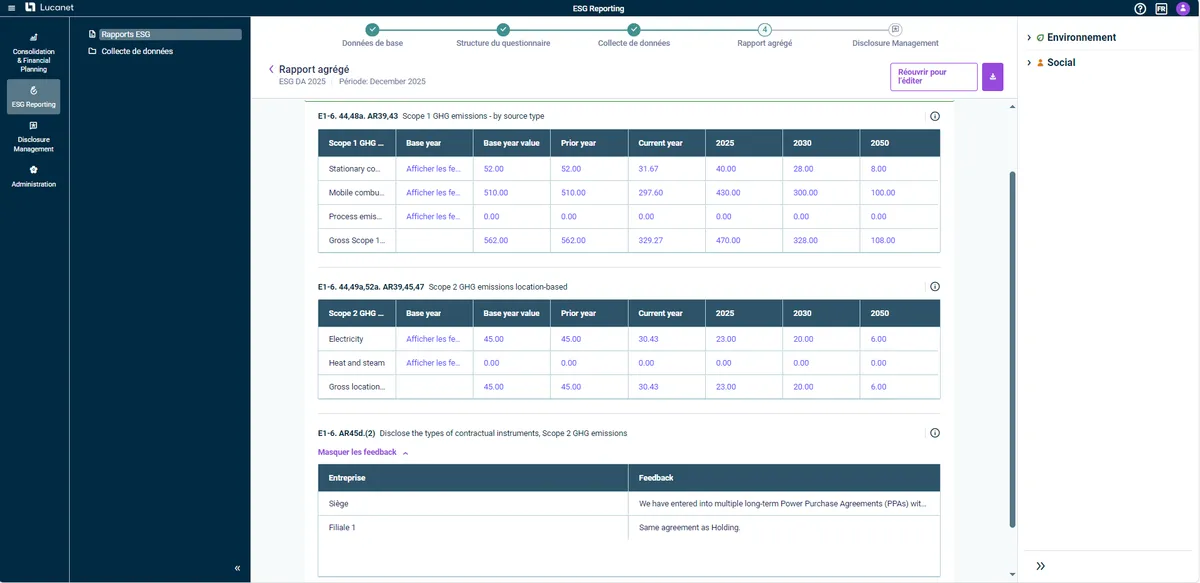Image resolution: width=1200 pixels, height=583 pixels.
Task: Click Electricity current year 30.43
Action: [650, 339]
